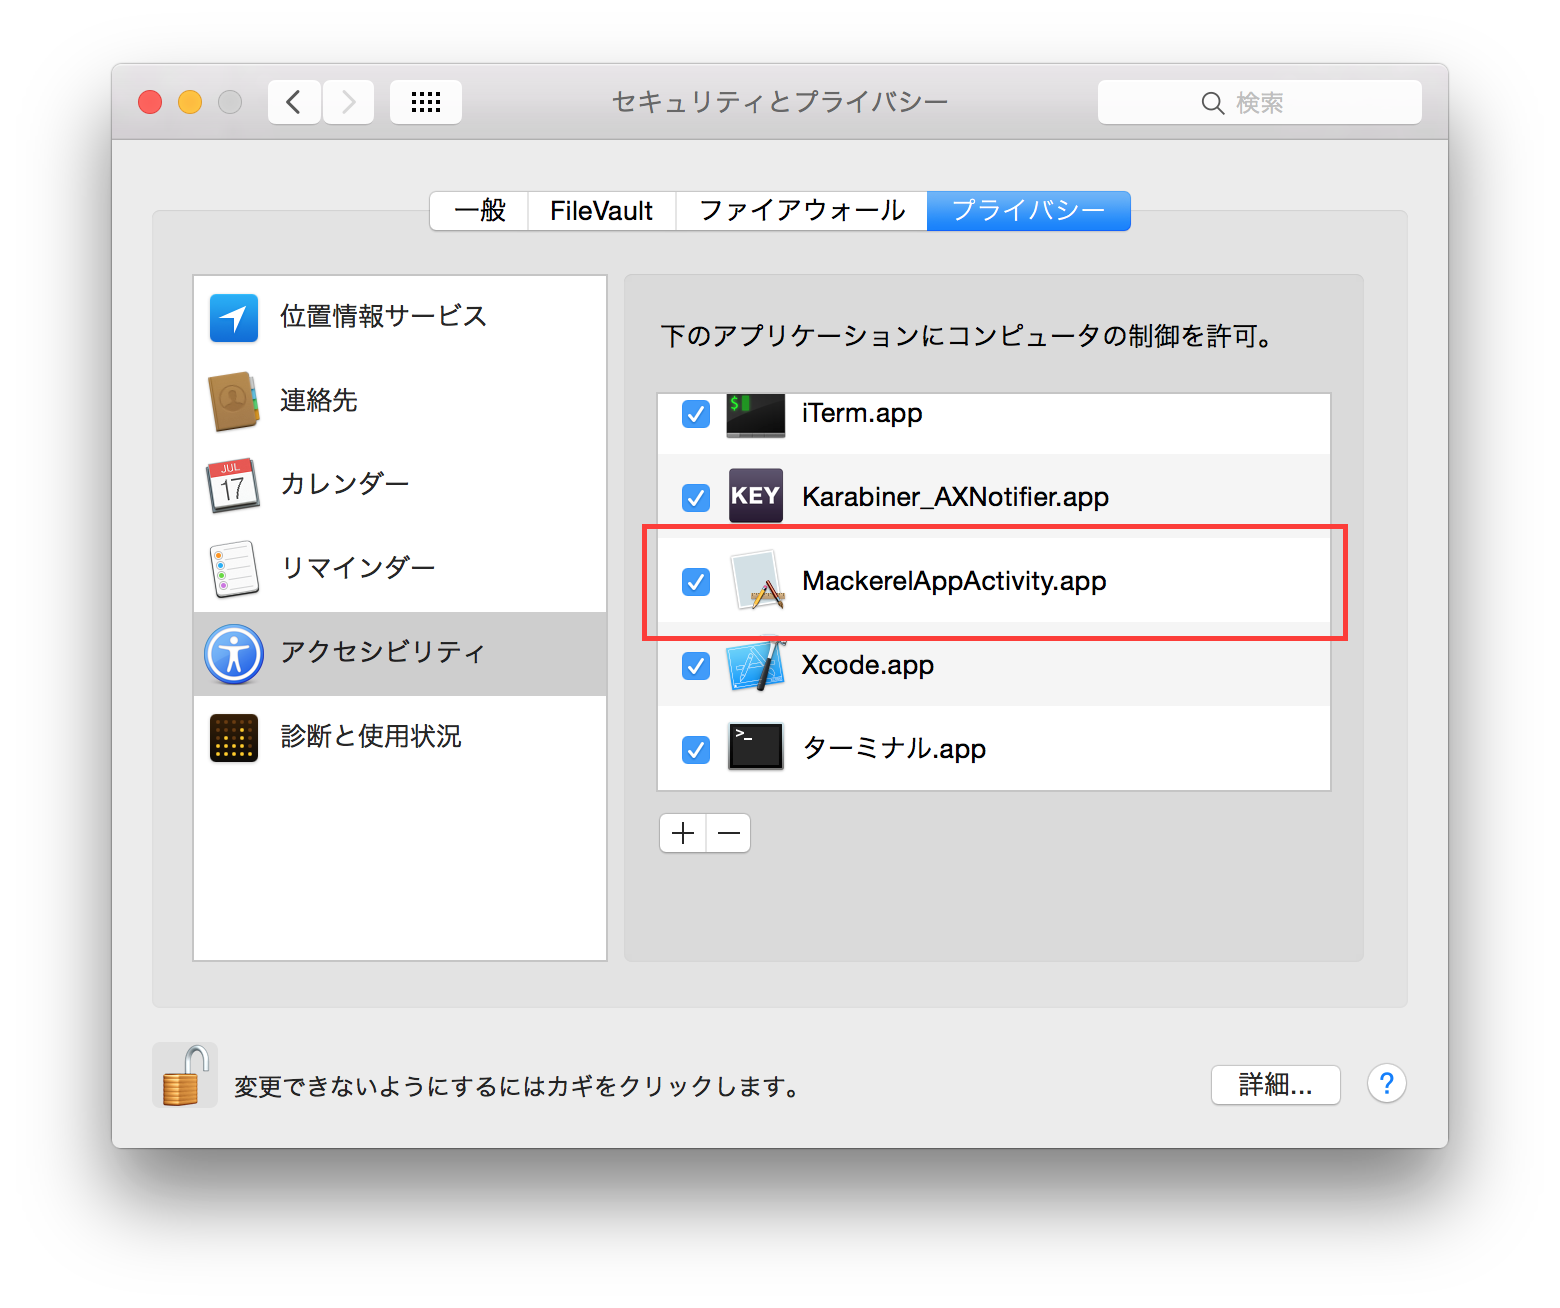Remove selected app with minus button

(x=729, y=833)
